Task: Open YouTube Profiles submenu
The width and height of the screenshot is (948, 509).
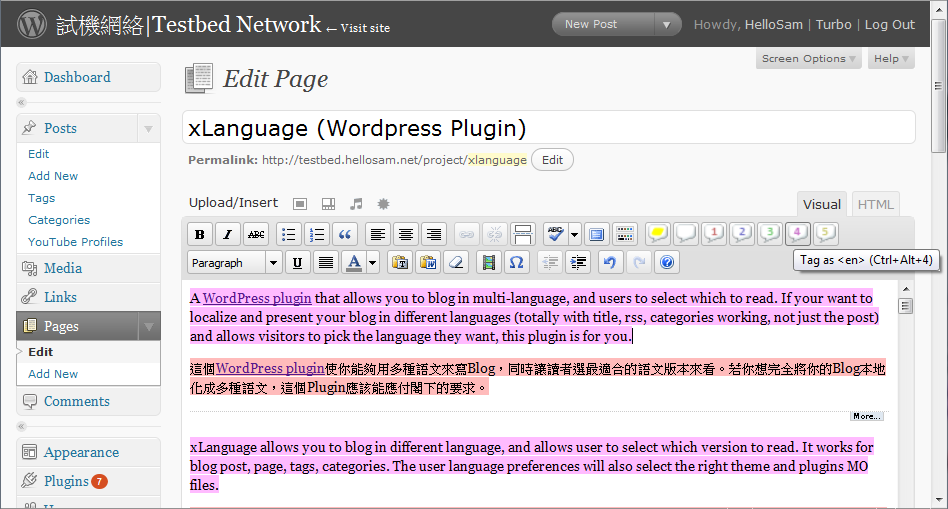Action: pos(75,242)
